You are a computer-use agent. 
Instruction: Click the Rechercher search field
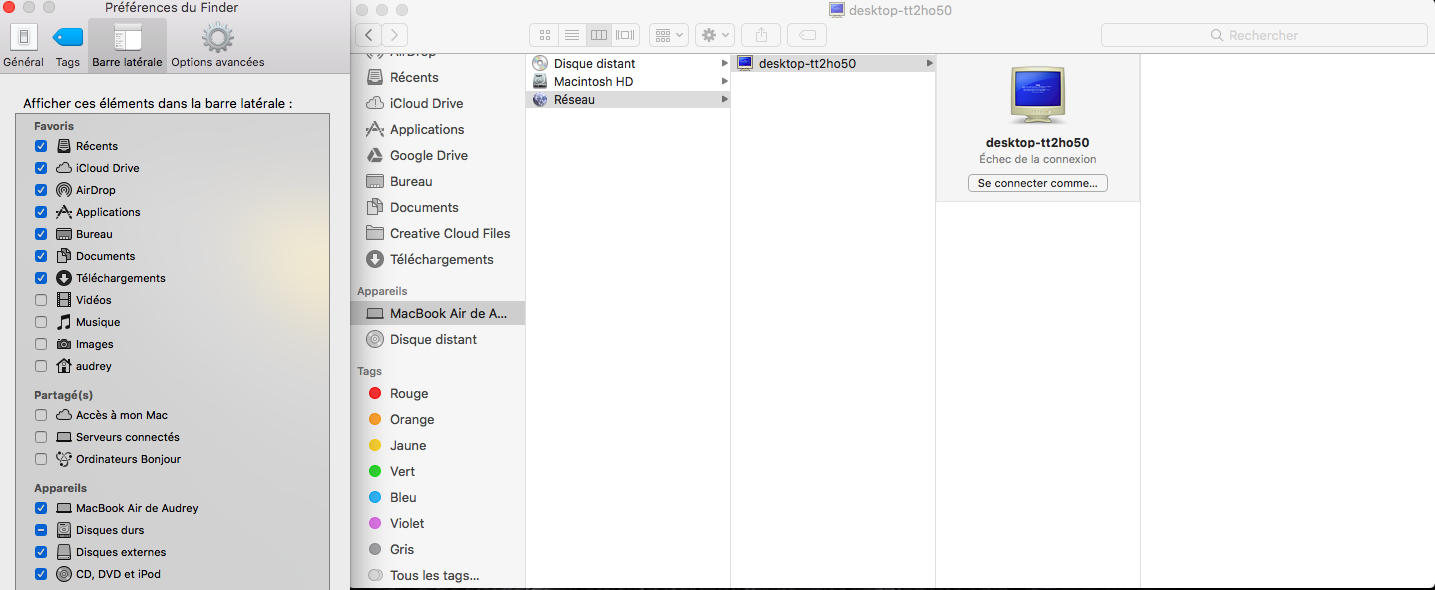click(x=1264, y=35)
